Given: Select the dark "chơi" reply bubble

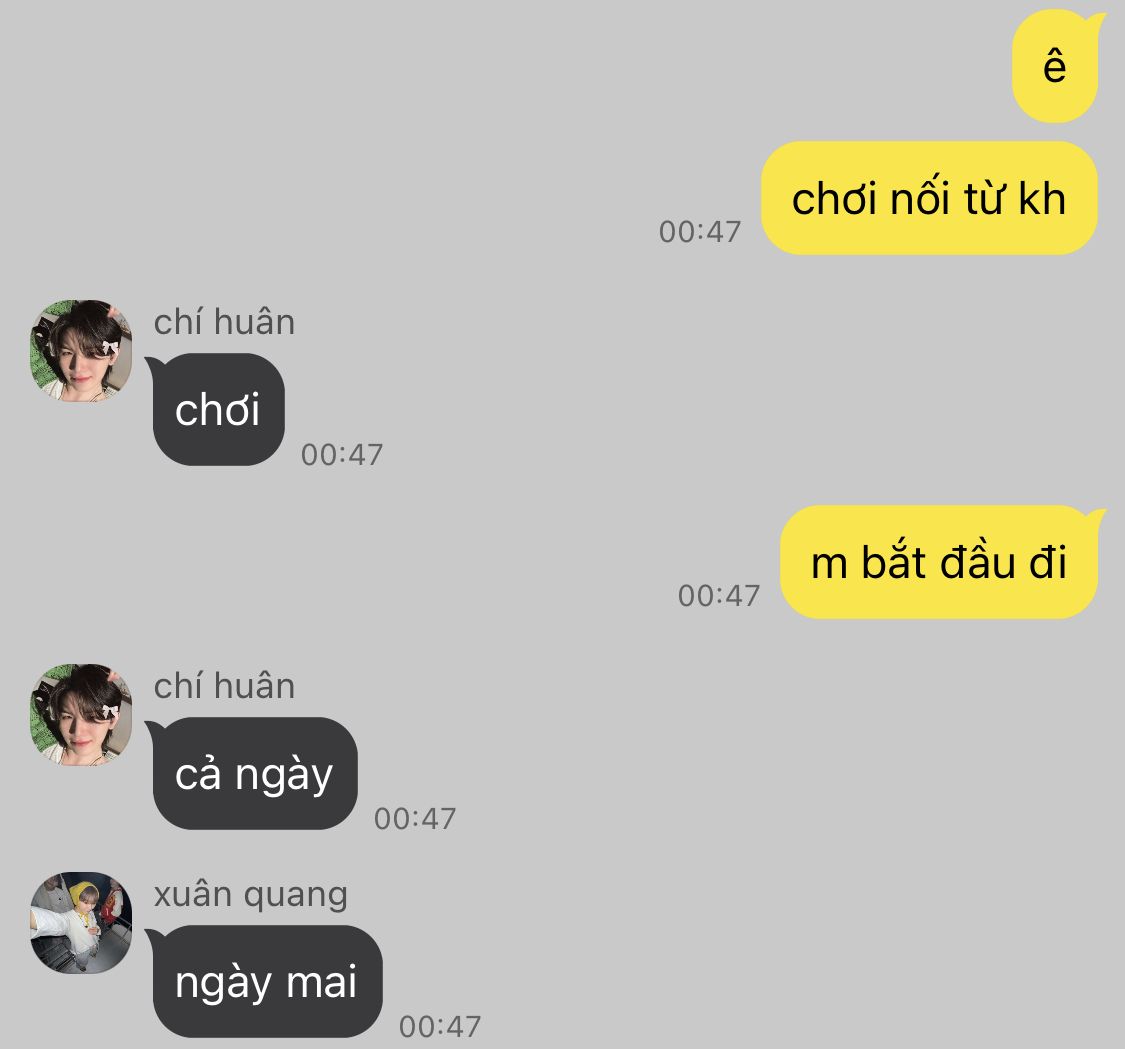Looking at the screenshot, I should pos(217,410).
